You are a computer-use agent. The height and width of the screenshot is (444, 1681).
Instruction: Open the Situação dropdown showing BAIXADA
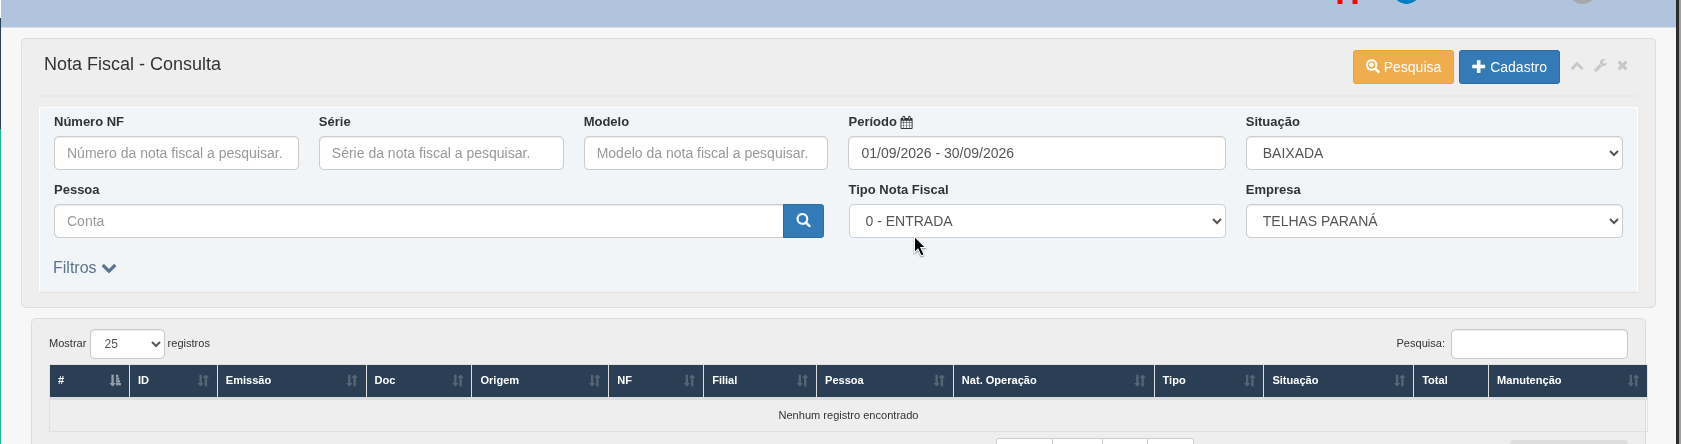coord(1434,153)
